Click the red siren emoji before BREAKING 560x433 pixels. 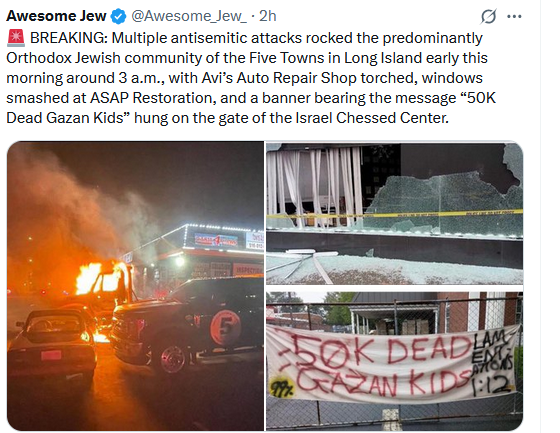tap(16, 38)
